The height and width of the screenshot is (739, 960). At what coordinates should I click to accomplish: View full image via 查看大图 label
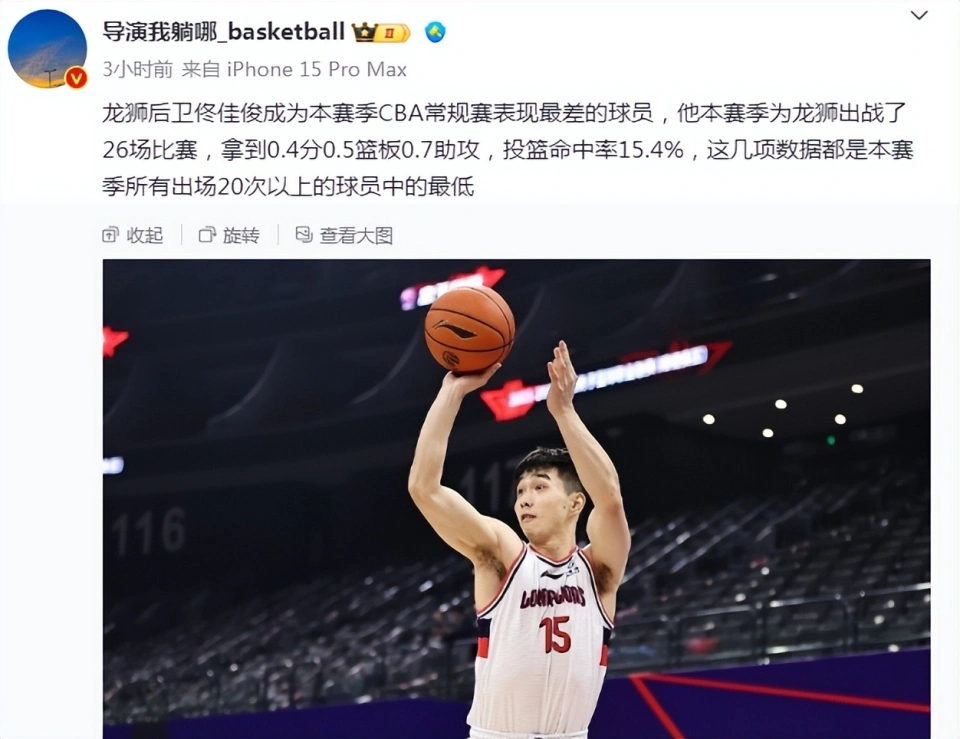click(x=356, y=235)
